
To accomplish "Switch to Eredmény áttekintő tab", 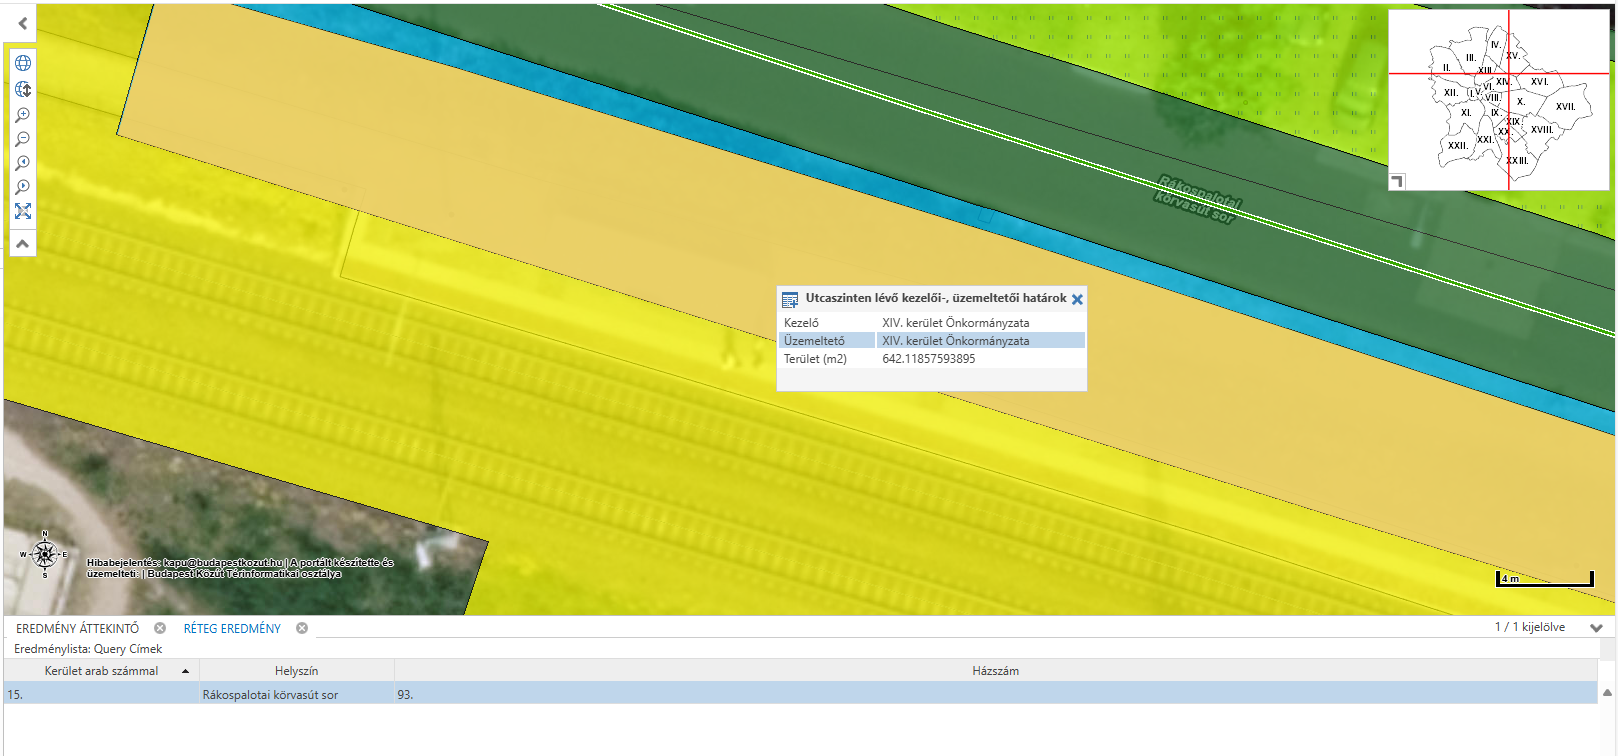I will point(77,628).
